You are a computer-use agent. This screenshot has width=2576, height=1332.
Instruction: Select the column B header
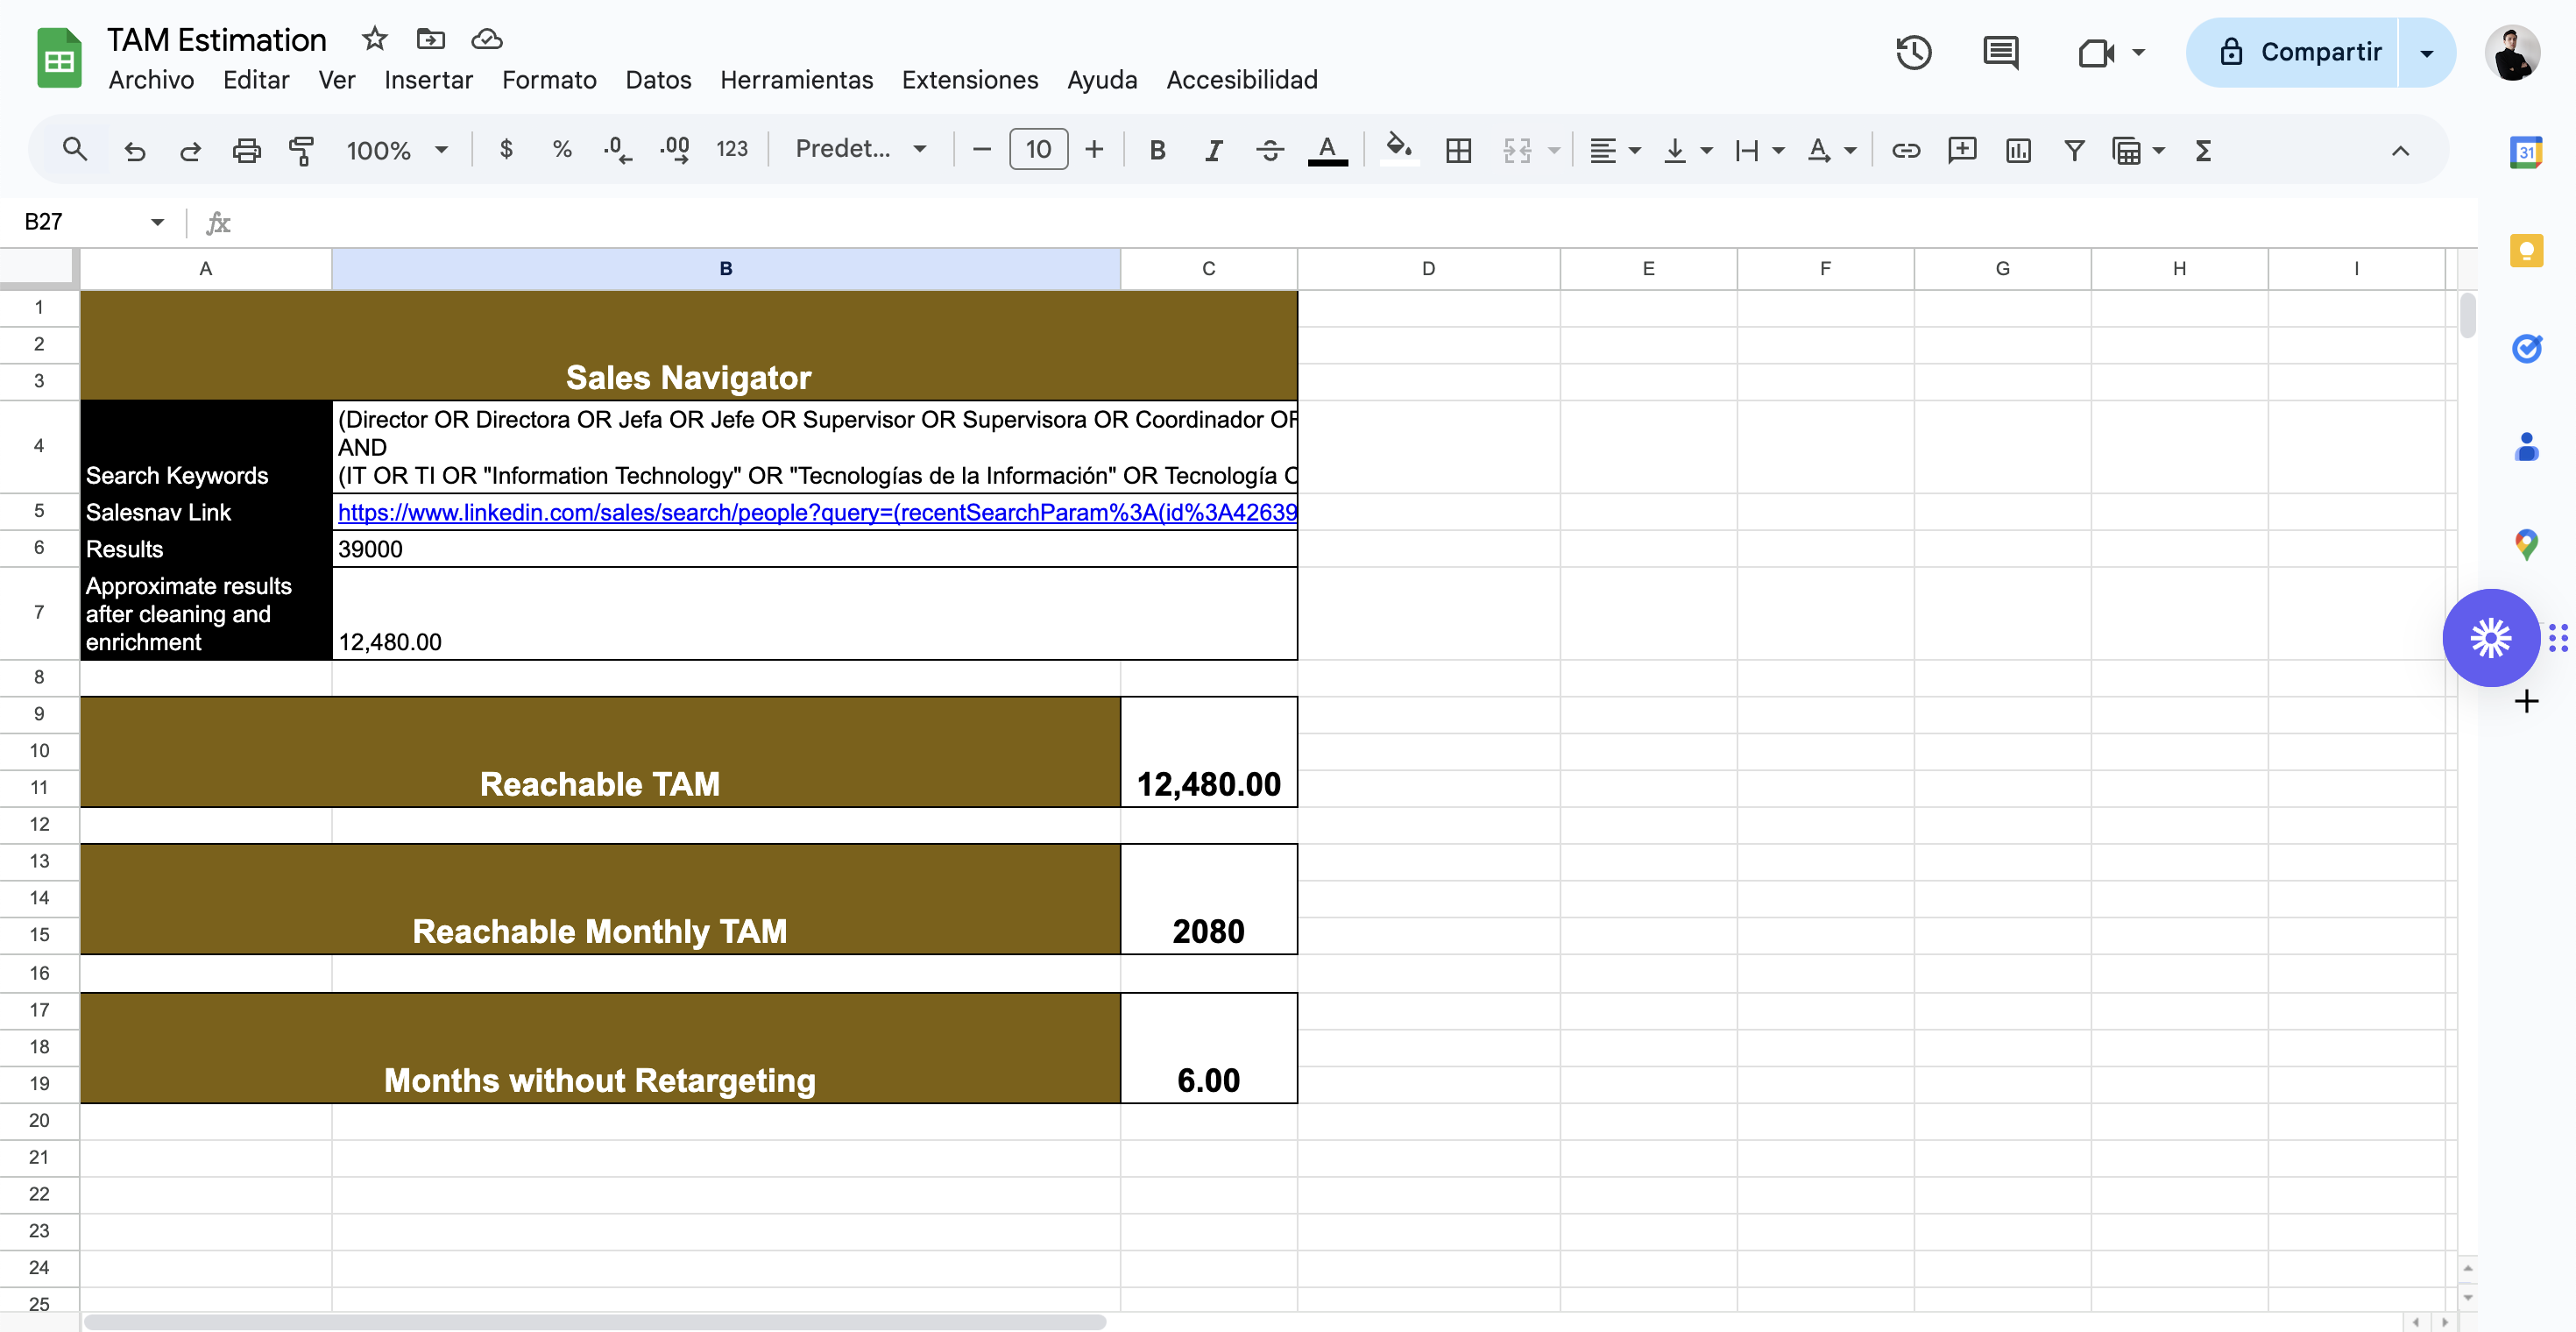point(725,268)
